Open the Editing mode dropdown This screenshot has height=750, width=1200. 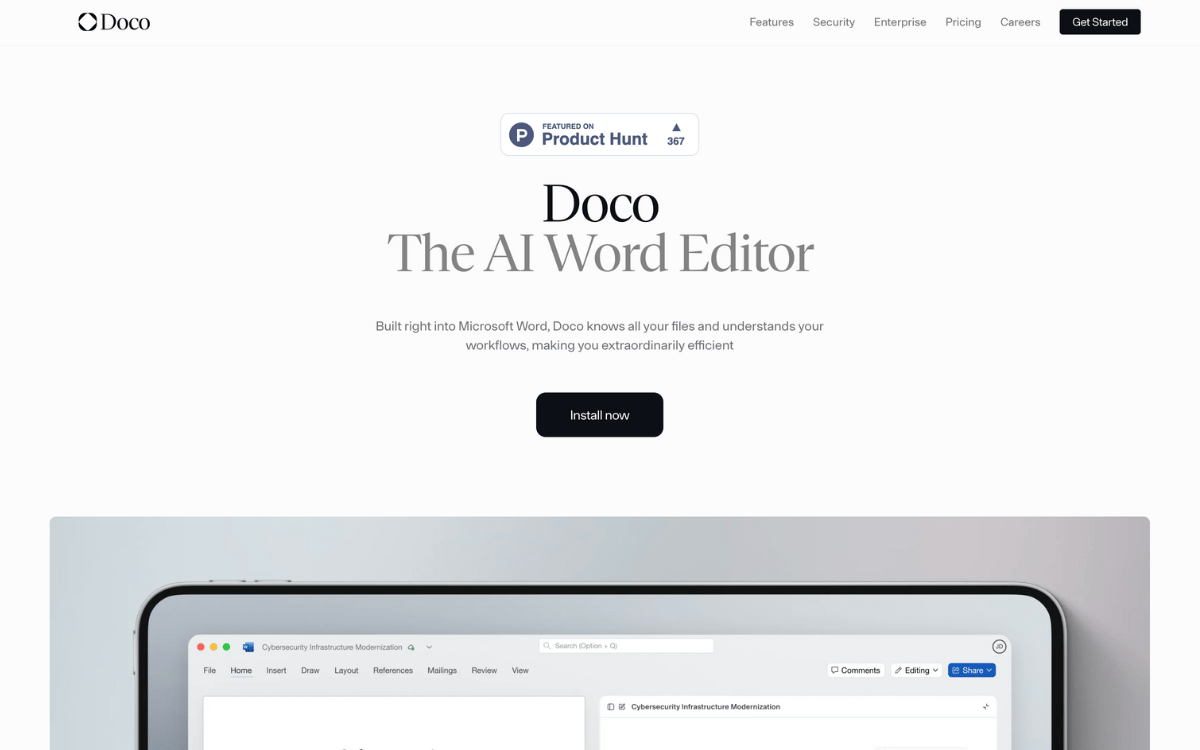click(917, 670)
